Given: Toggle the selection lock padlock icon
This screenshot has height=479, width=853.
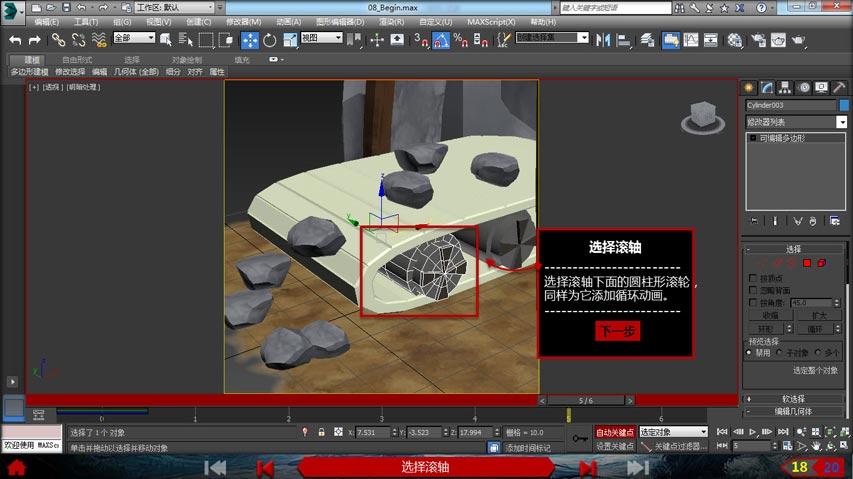Looking at the screenshot, I should tap(322, 432).
